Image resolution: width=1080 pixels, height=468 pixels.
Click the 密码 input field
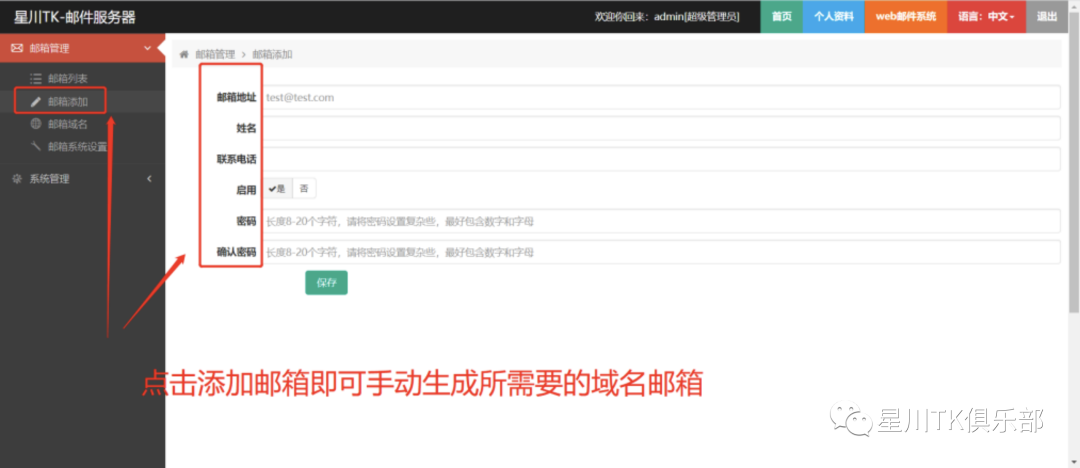pos(661,221)
